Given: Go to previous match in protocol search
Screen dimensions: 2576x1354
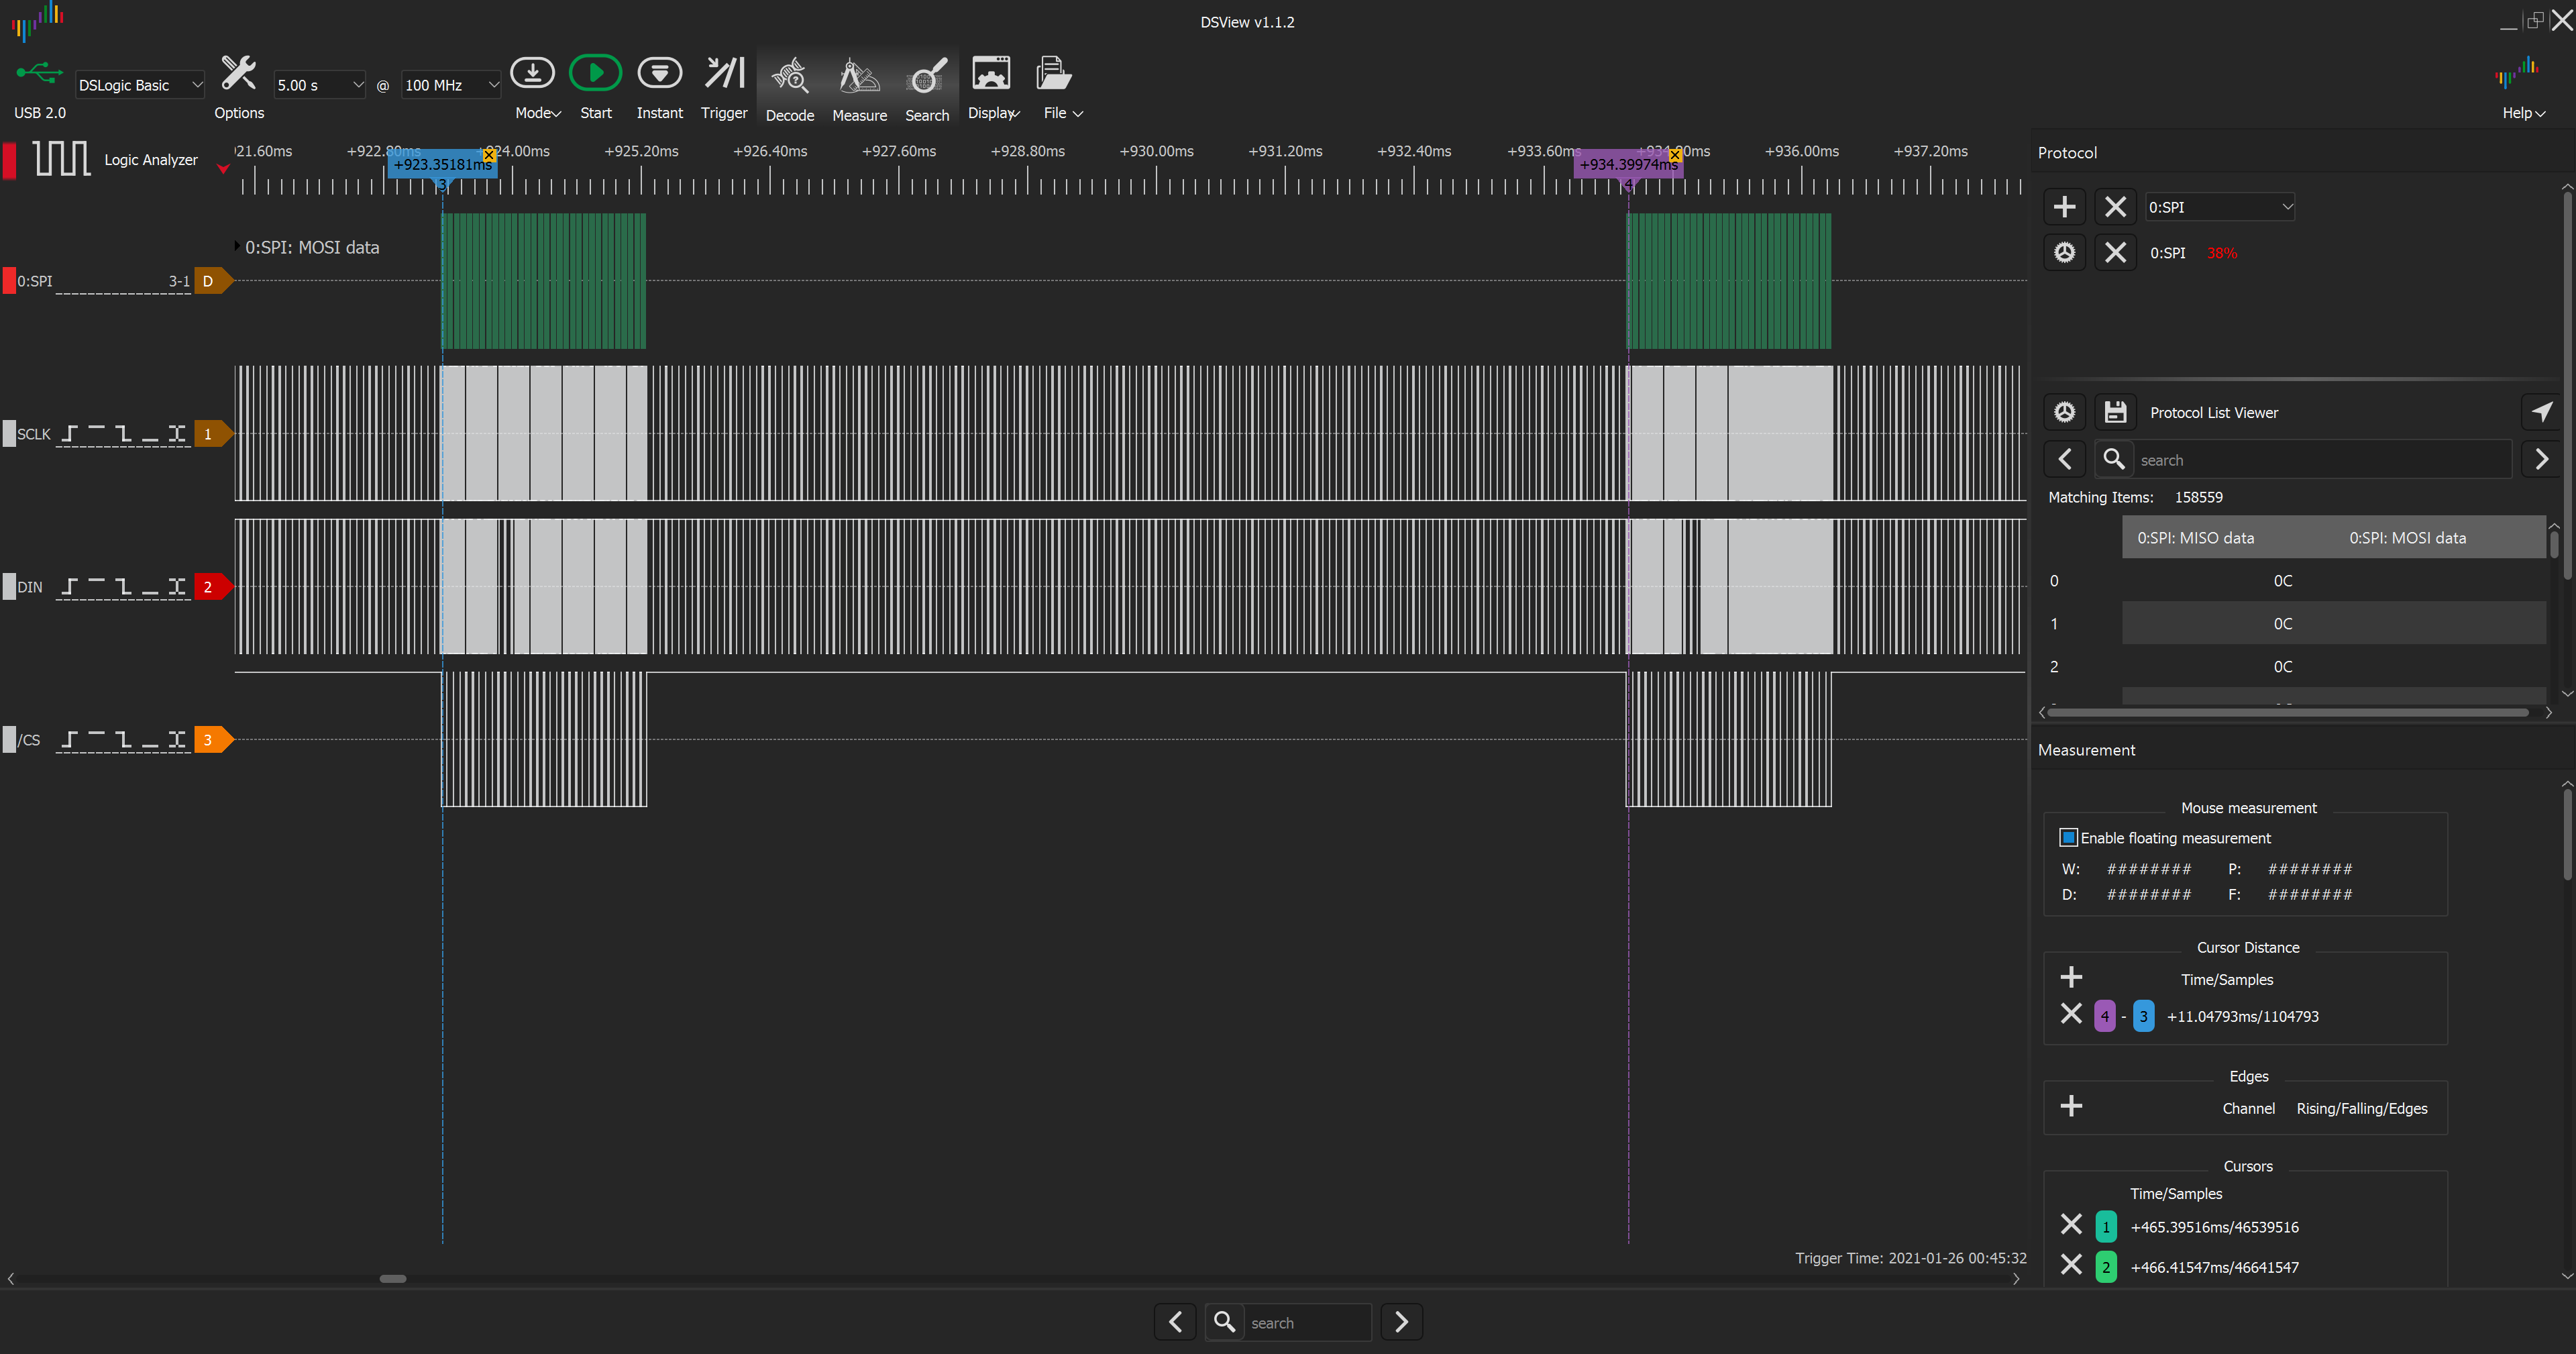Looking at the screenshot, I should coord(2064,459).
